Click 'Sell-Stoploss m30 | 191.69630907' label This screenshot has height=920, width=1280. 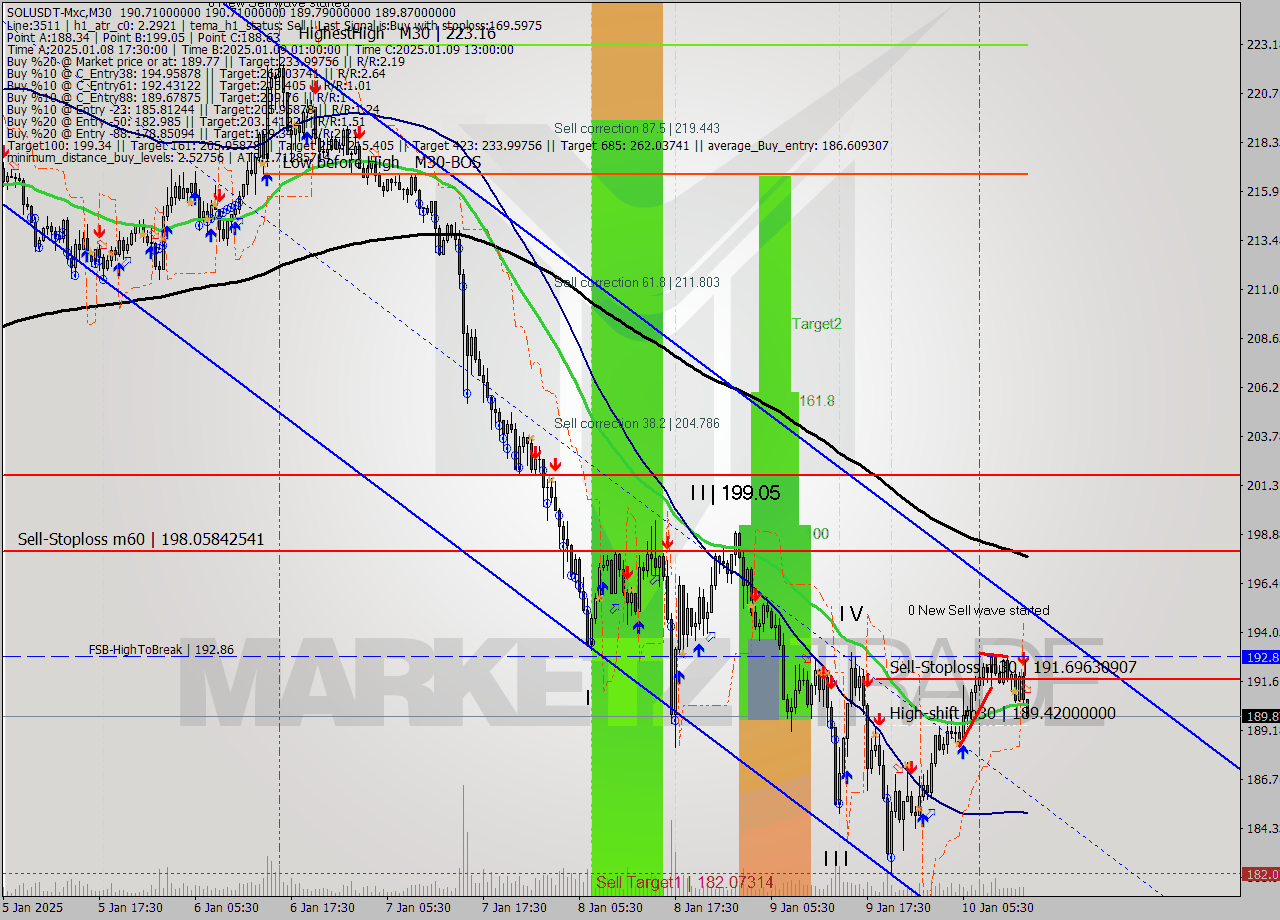[1013, 666]
